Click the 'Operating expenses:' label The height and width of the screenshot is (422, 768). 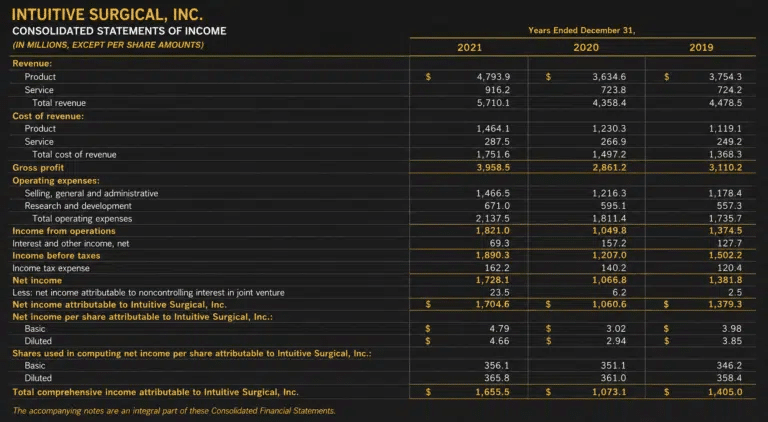pos(56,181)
